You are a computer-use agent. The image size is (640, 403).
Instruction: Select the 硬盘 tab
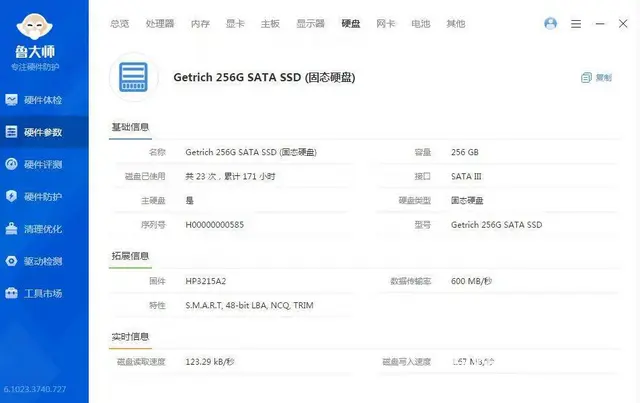(x=351, y=24)
